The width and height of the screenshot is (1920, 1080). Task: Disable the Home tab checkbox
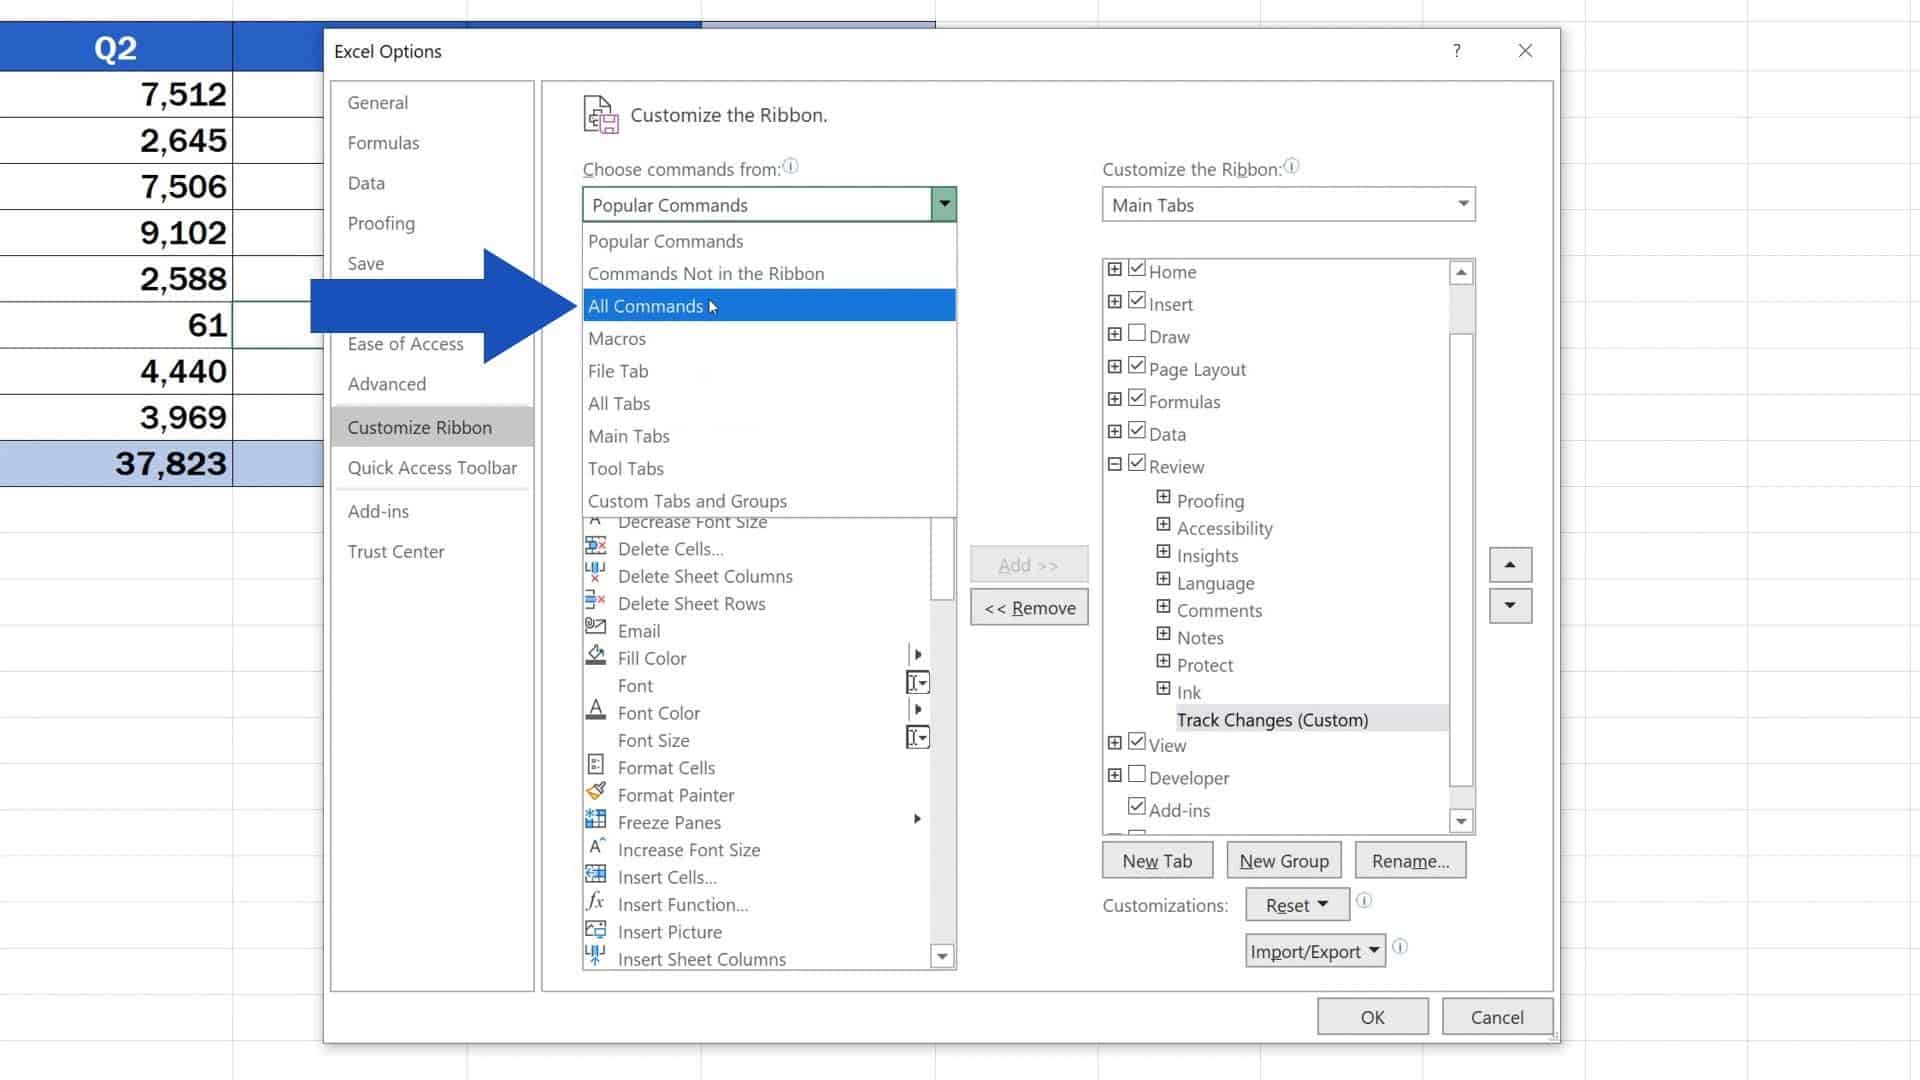(1137, 268)
